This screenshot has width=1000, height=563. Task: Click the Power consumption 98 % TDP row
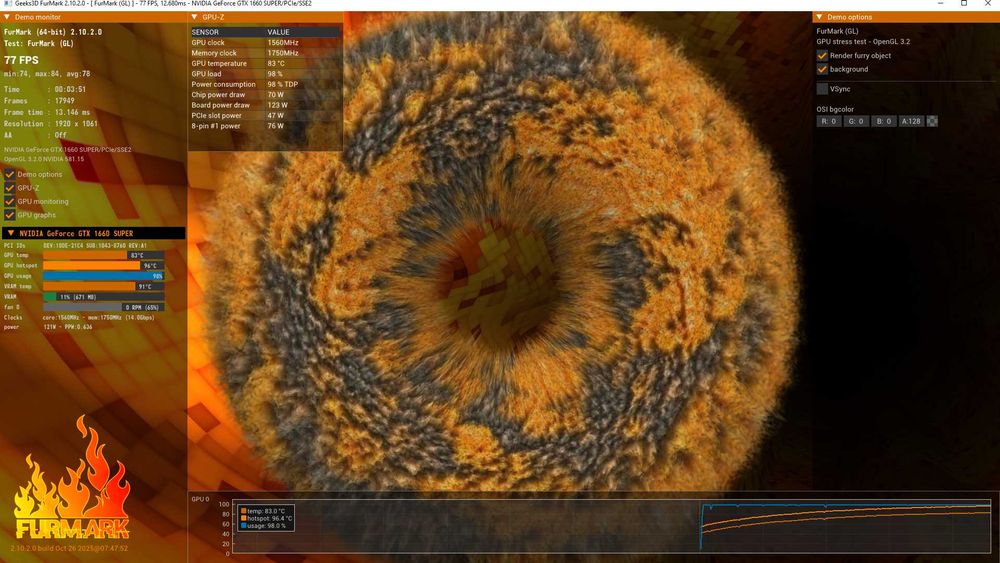(265, 84)
